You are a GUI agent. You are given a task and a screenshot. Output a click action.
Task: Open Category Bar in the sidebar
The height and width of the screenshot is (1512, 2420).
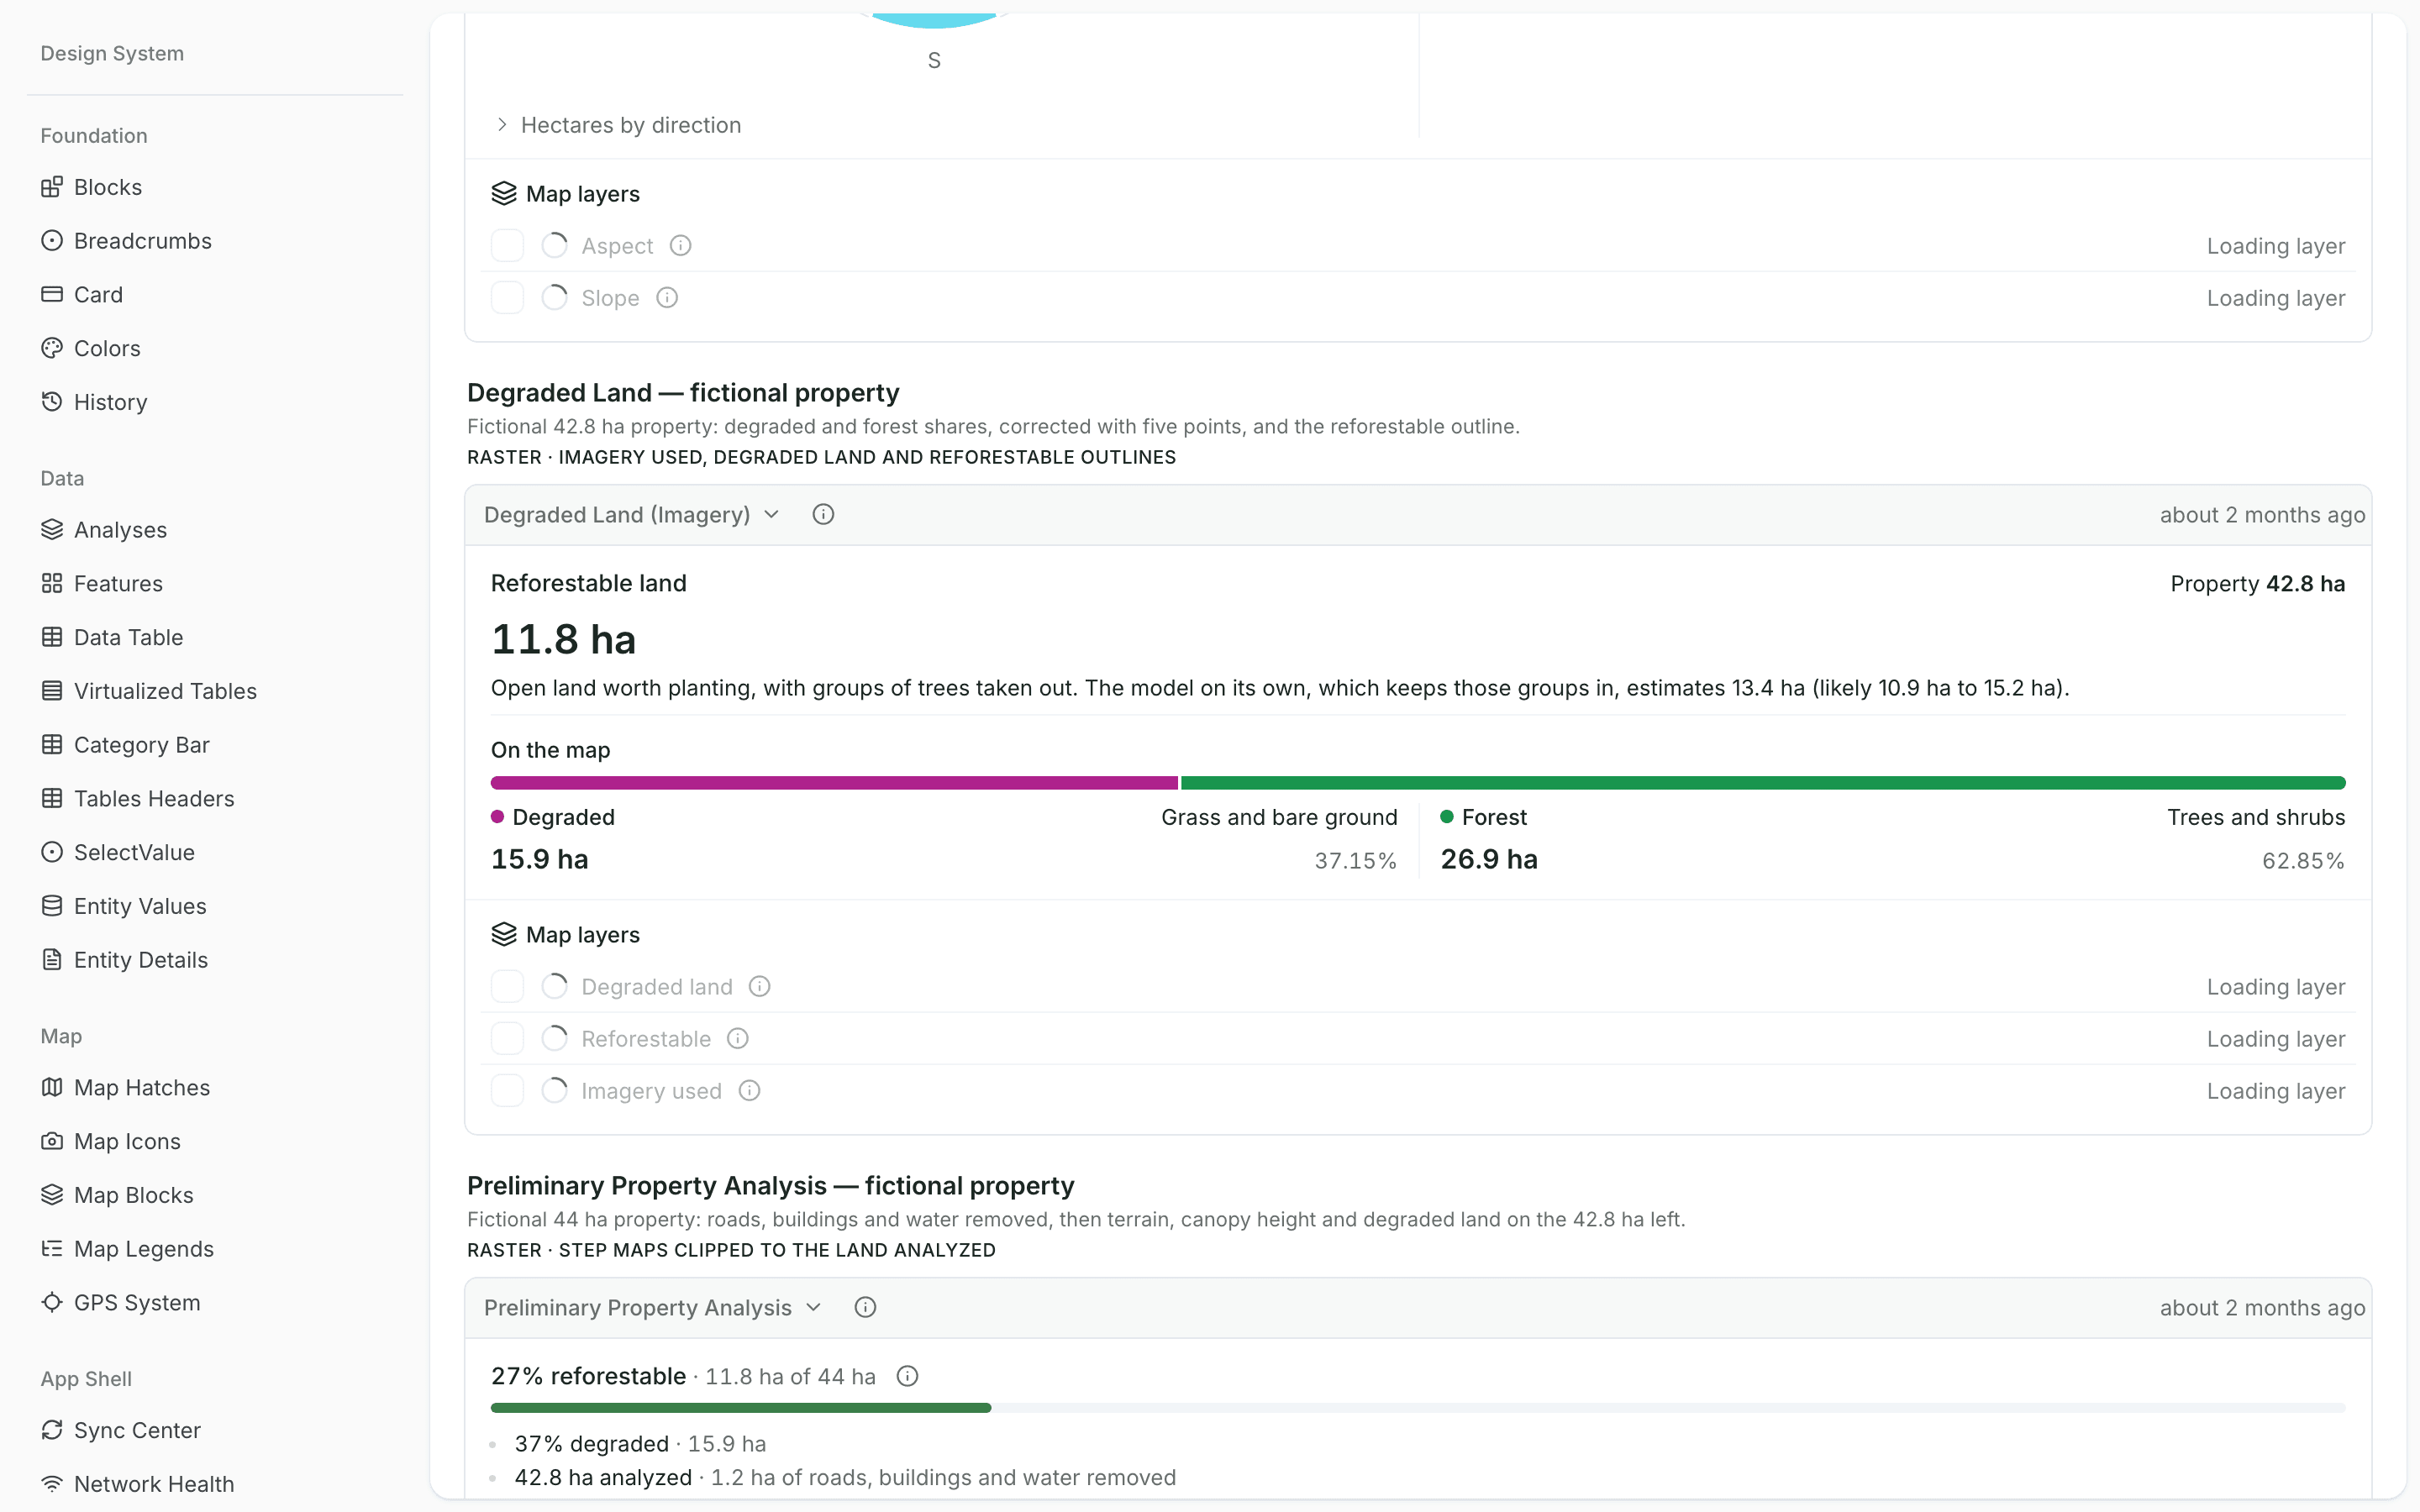point(141,745)
